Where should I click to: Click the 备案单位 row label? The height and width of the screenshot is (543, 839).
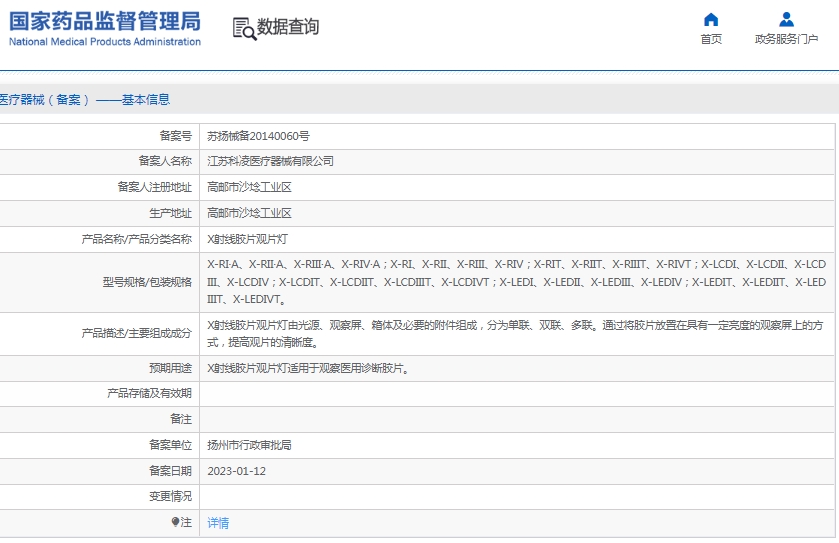170,445
